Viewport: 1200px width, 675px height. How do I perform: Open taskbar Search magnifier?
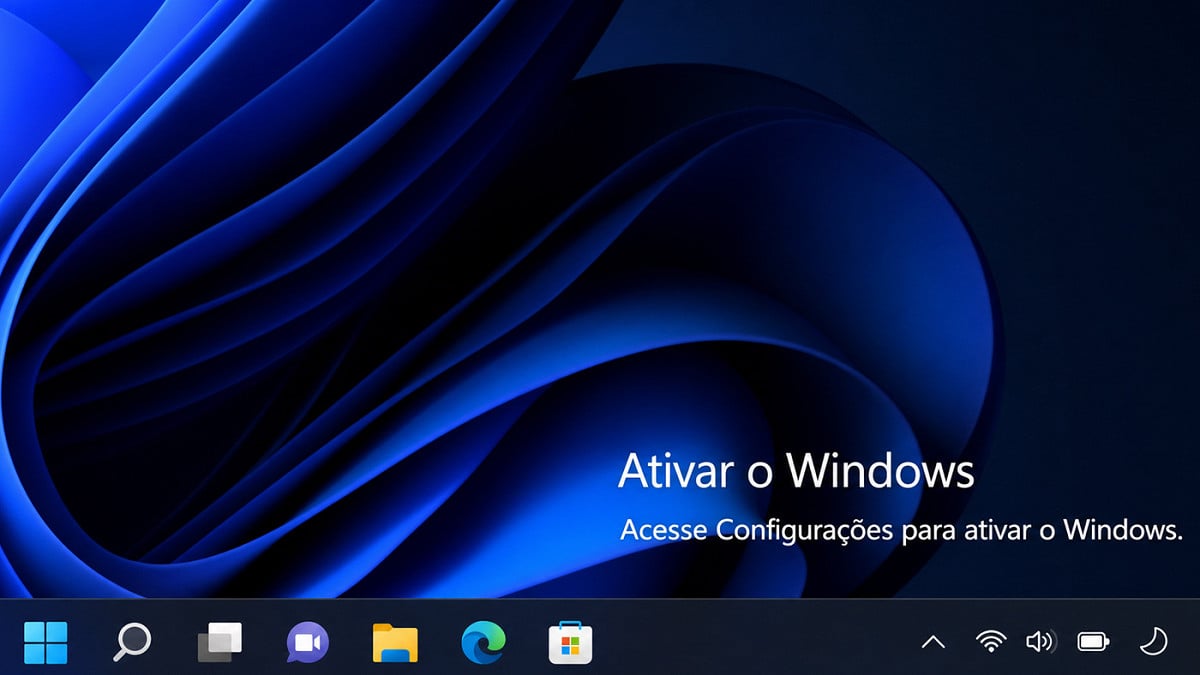tap(131, 642)
